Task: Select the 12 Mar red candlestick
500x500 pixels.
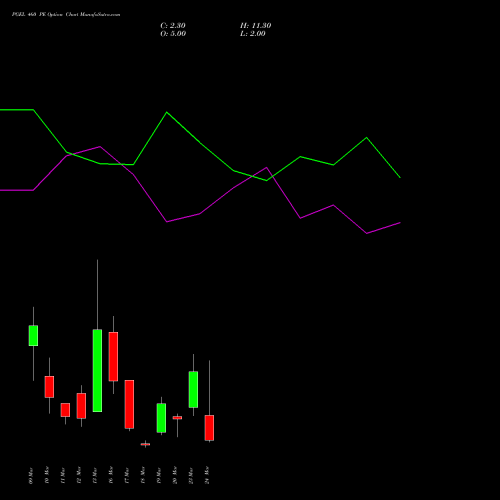Action: click(81, 406)
